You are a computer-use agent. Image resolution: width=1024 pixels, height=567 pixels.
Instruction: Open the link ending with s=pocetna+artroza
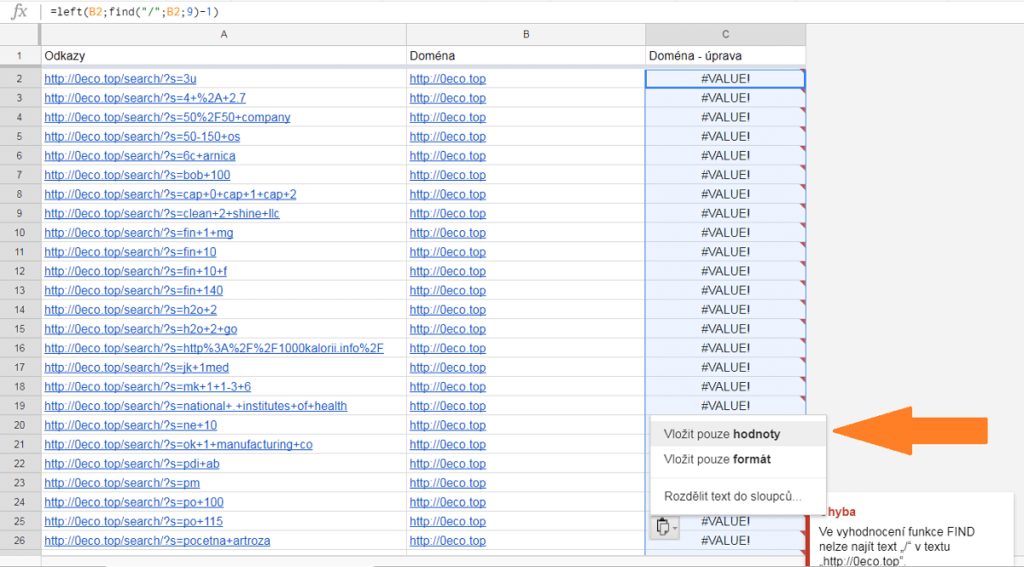(x=157, y=541)
